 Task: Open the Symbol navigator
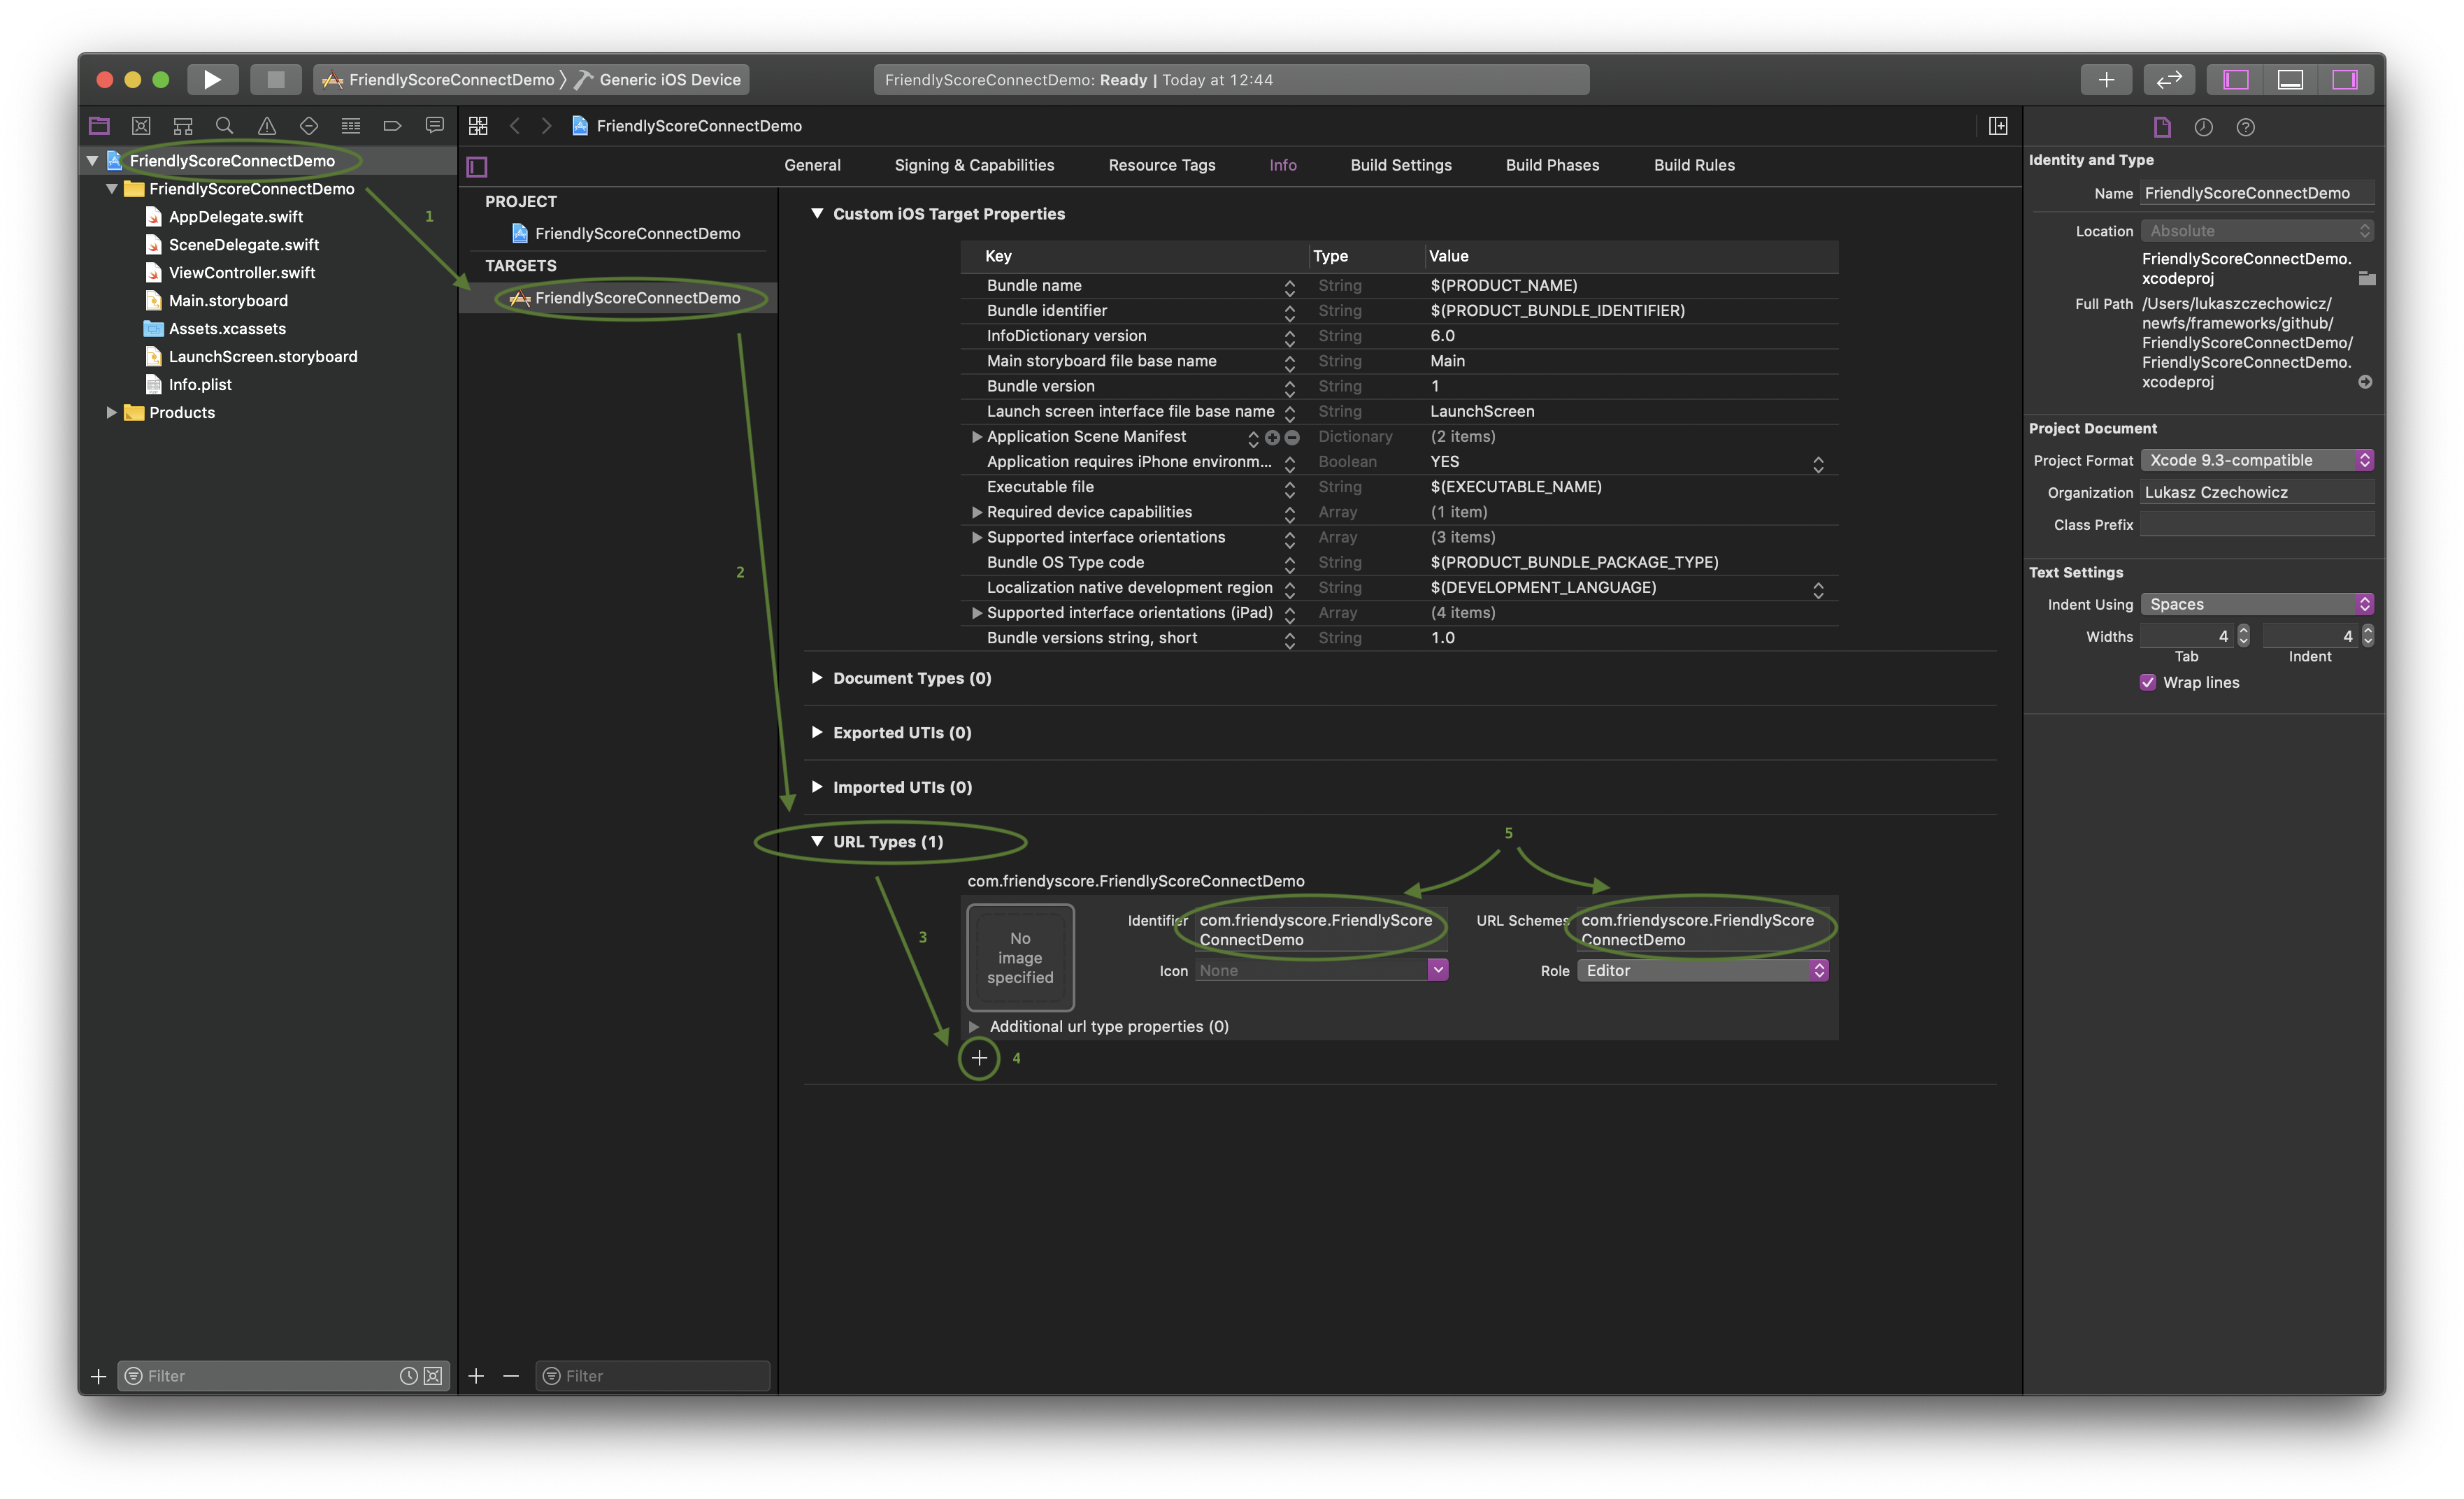pos(183,126)
